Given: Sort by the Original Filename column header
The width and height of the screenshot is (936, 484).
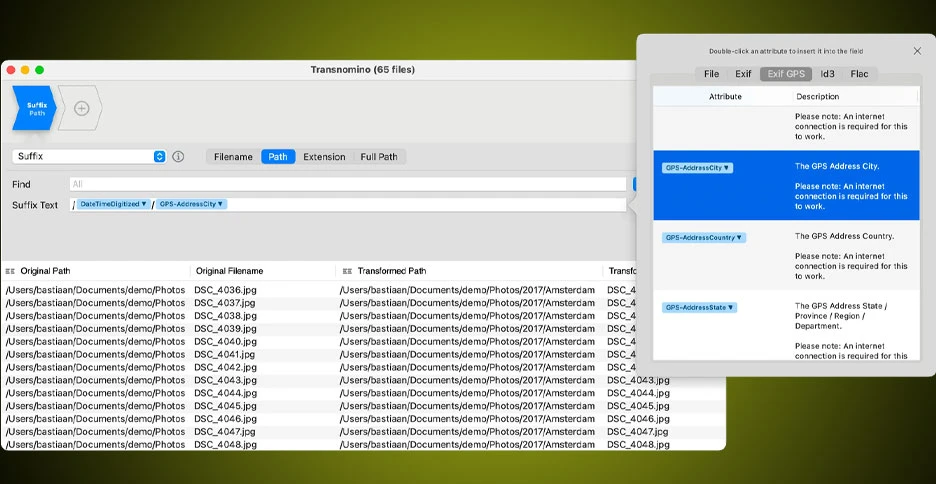Looking at the screenshot, I should pos(229,271).
